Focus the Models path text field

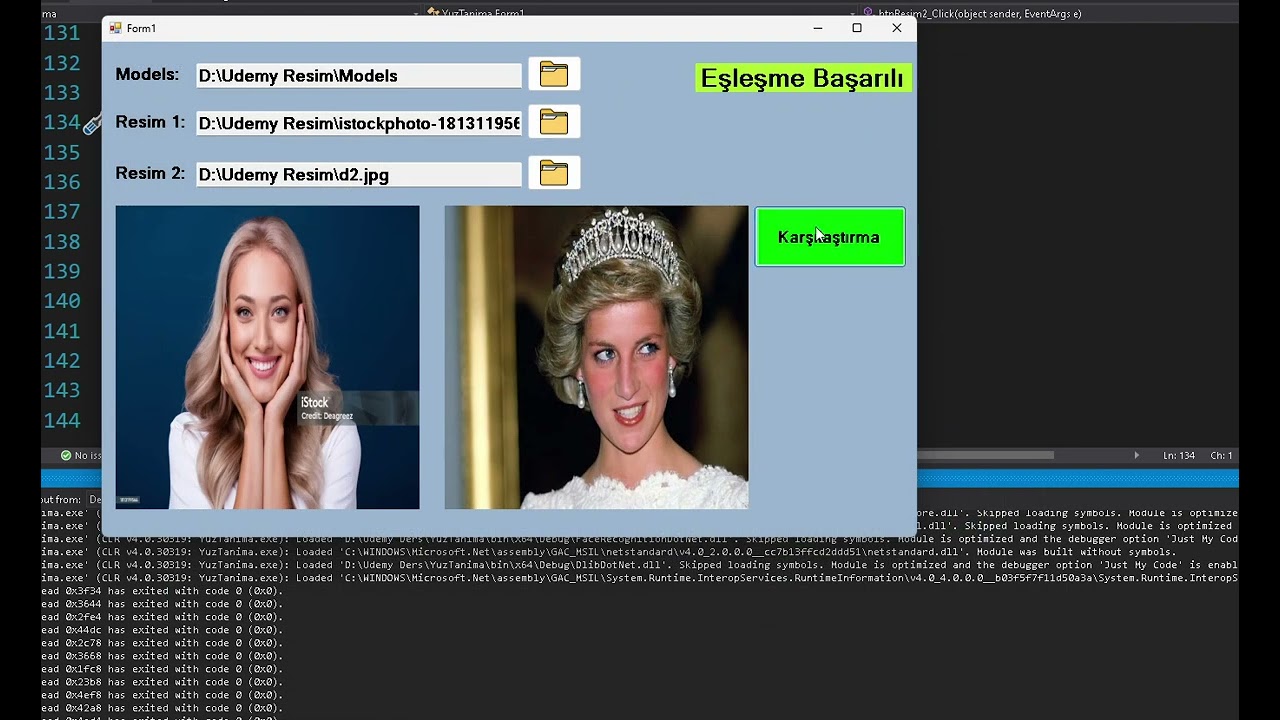tap(359, 76)
